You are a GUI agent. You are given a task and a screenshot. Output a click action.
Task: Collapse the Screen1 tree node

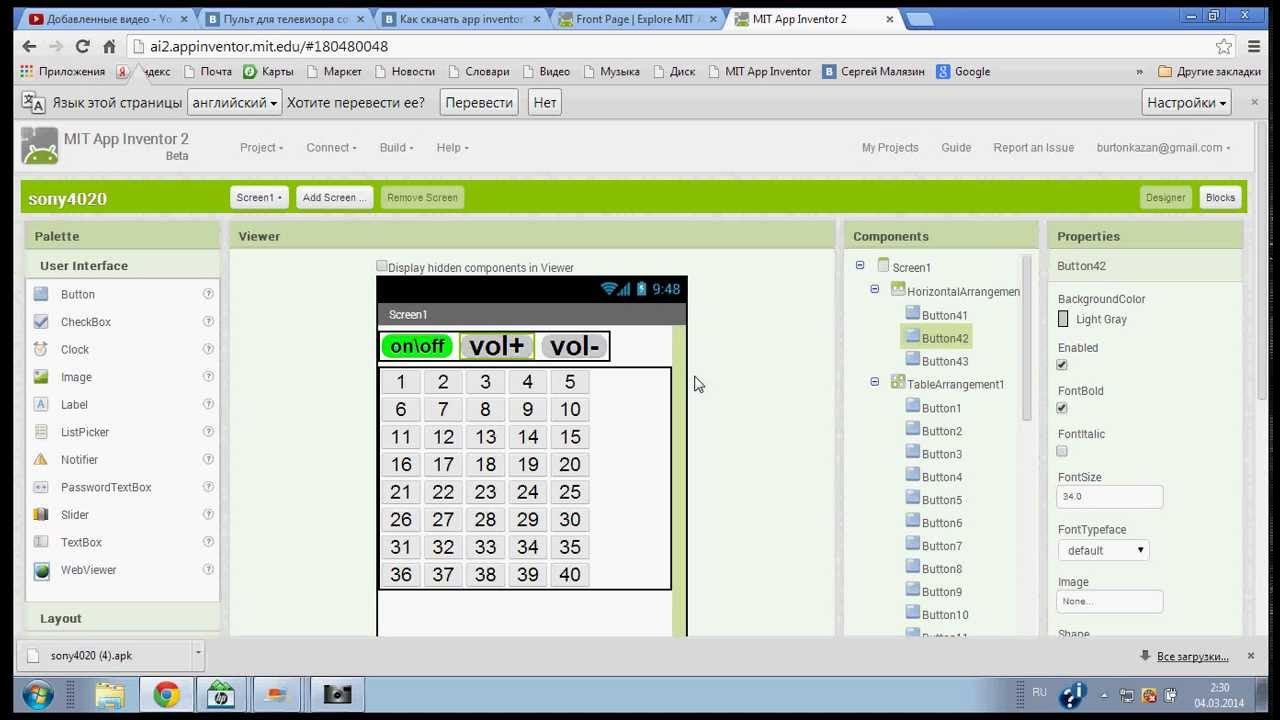point(860,266)
